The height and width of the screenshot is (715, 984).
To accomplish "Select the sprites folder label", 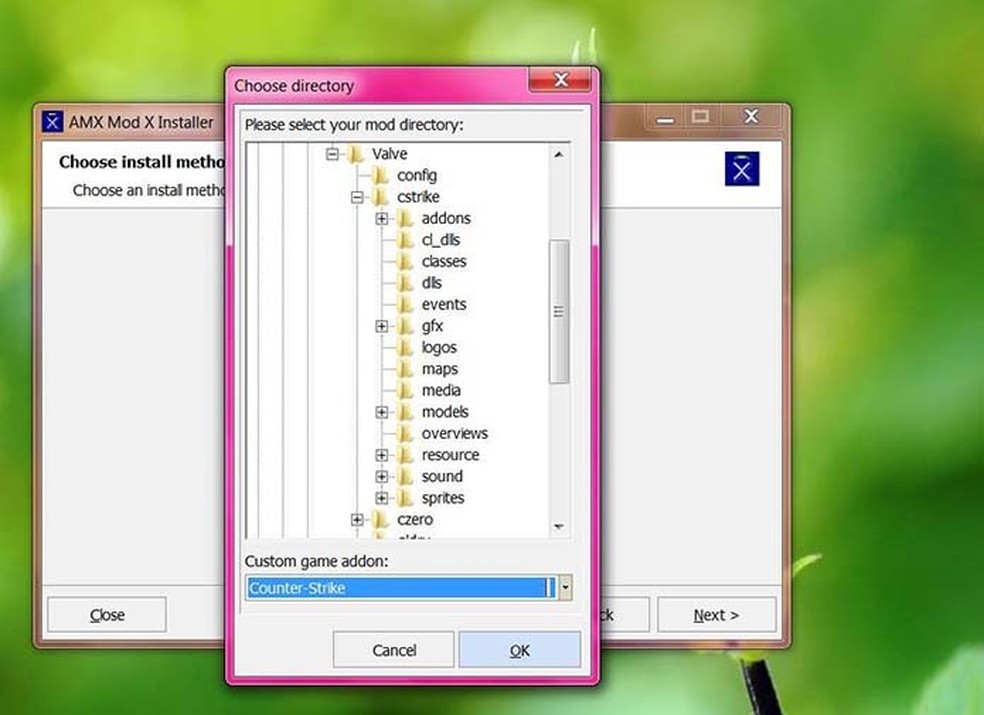I will [442, 498].
